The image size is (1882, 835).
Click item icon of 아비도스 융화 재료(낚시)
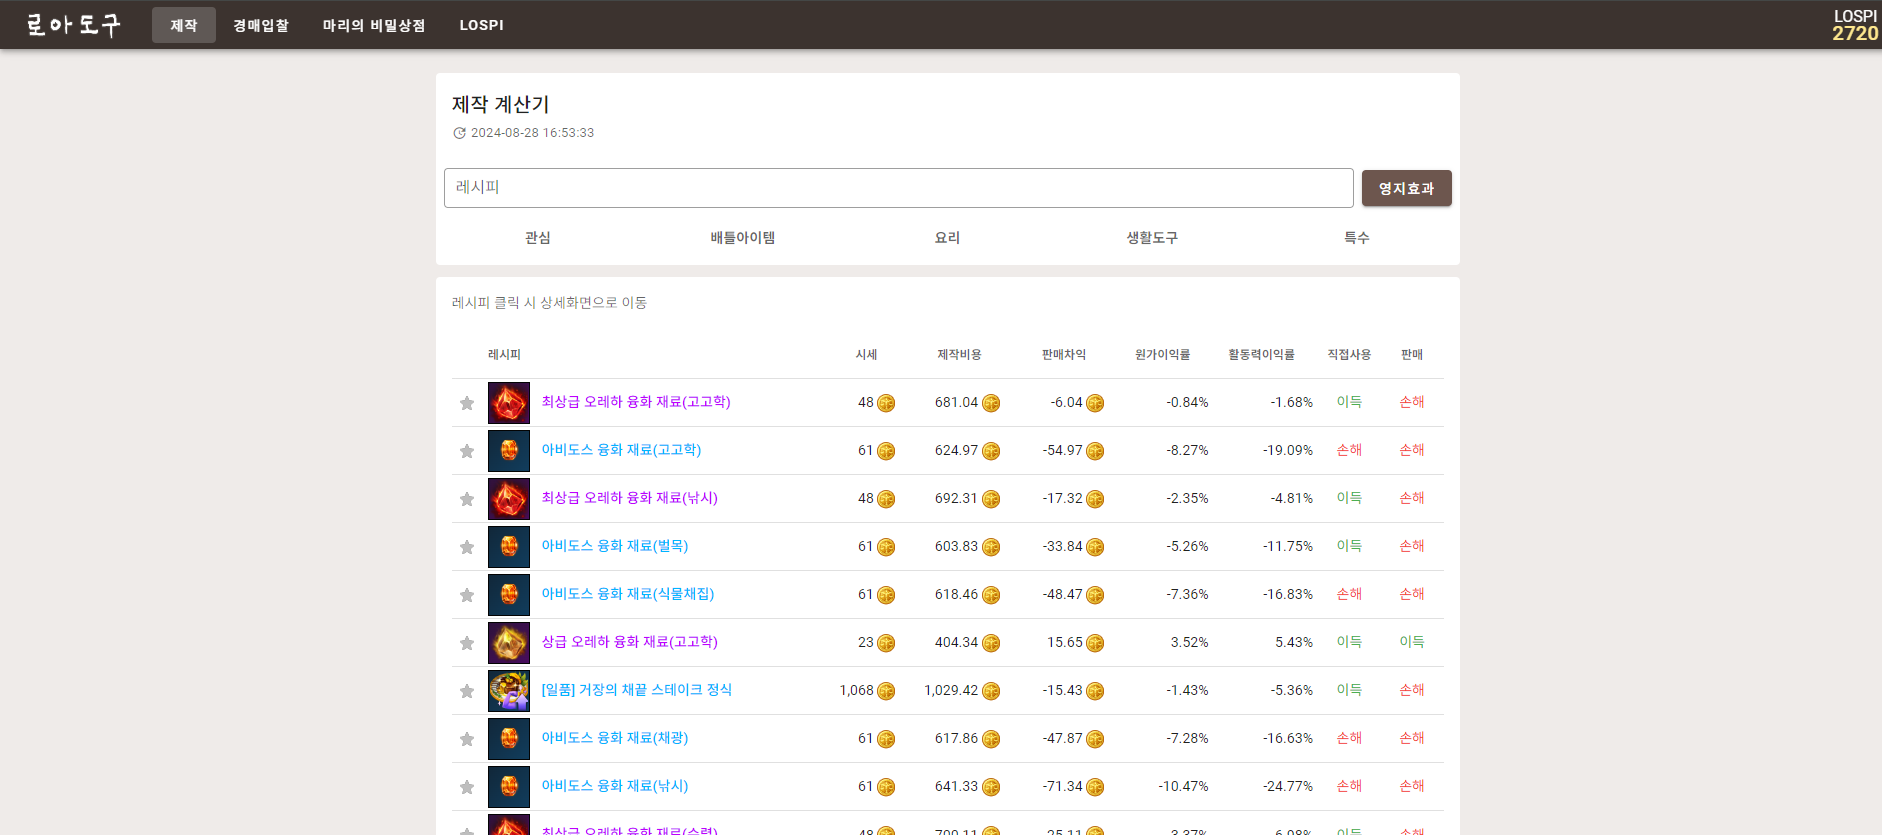coord(509,787)
